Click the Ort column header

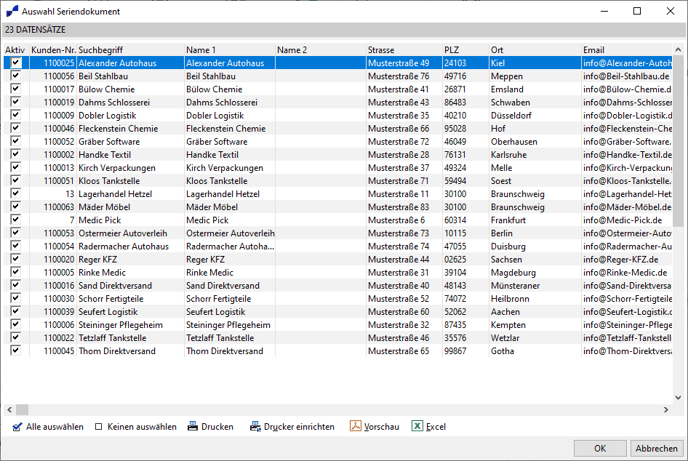tap(535, 50)
